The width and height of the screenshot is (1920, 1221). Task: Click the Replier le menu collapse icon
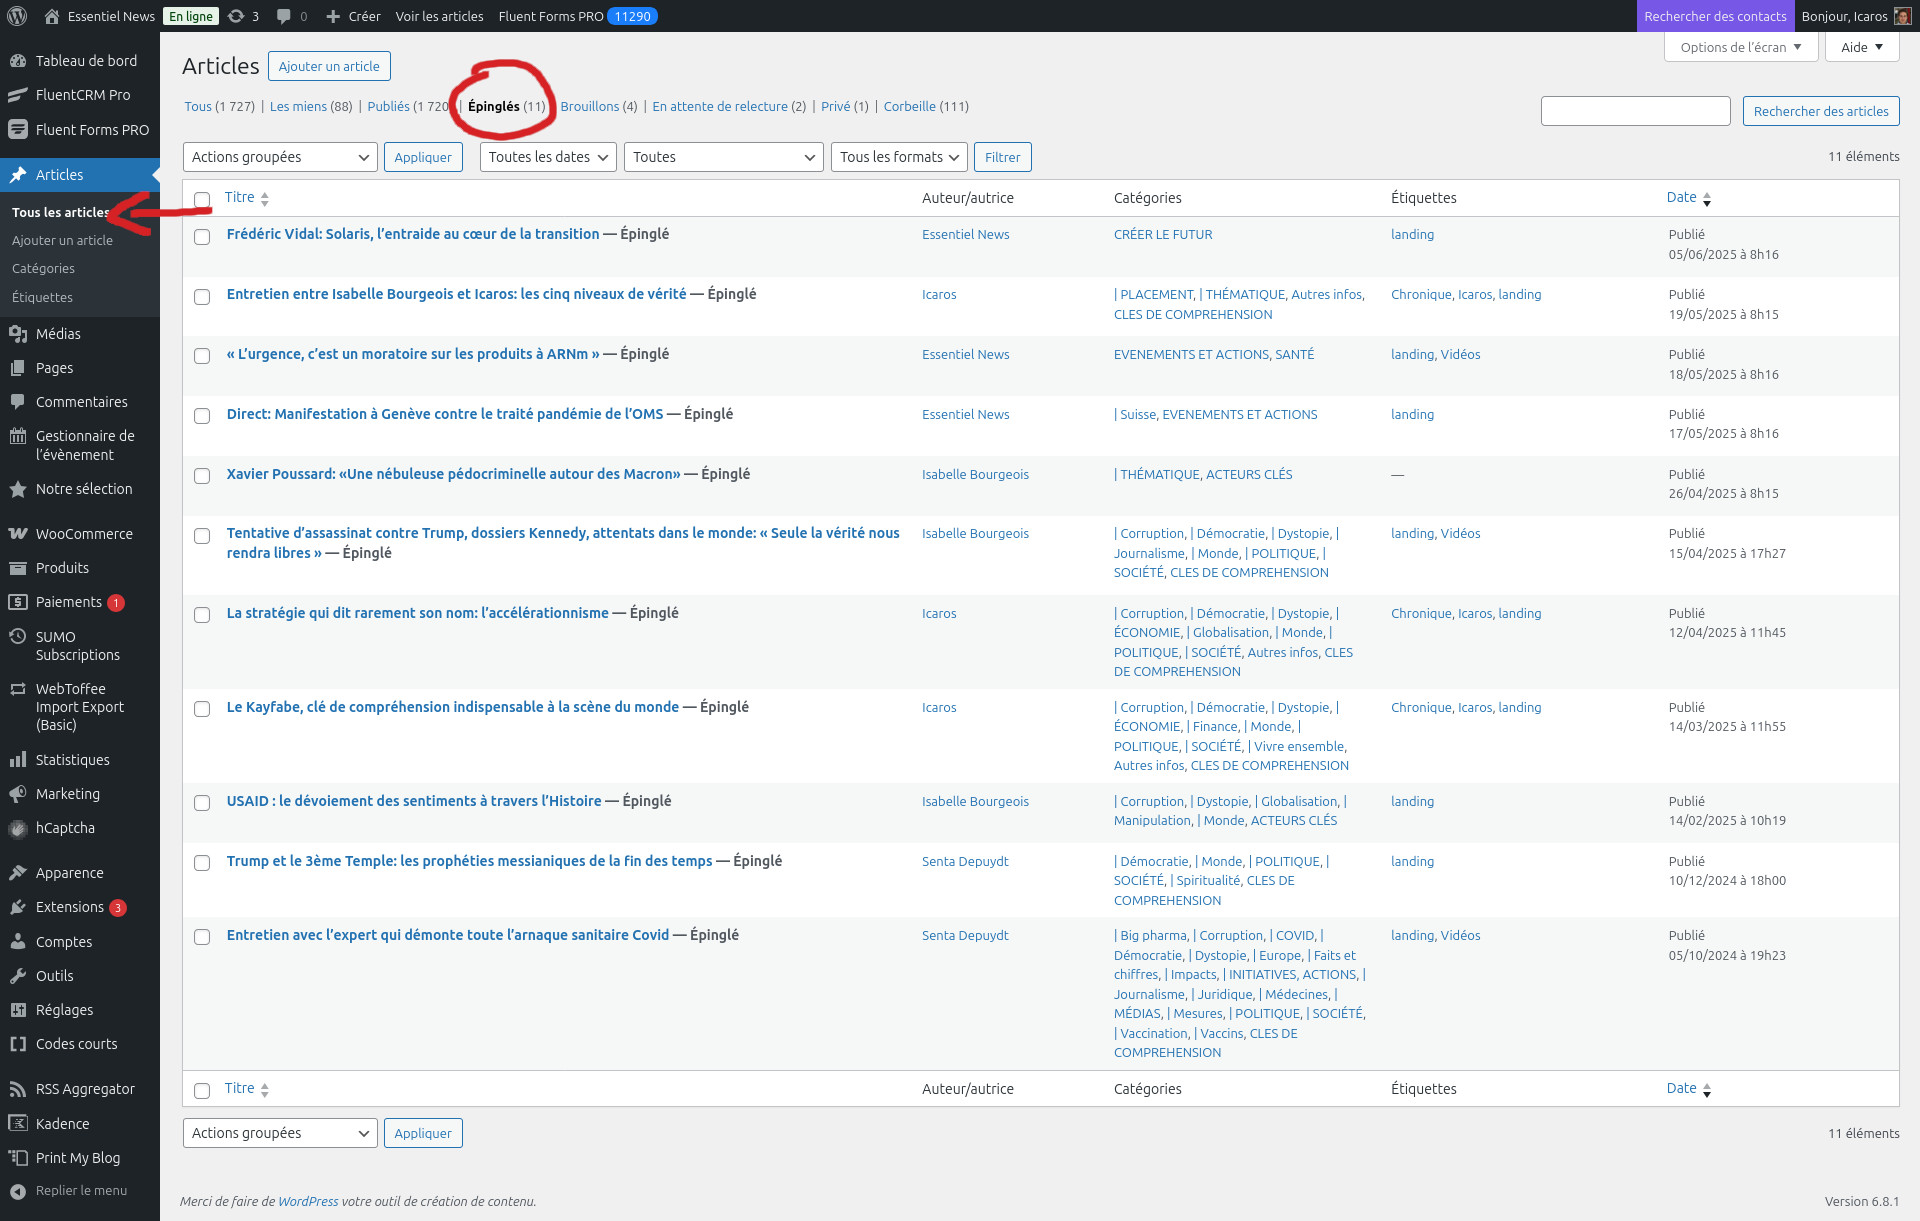(x=17, y=1191)
